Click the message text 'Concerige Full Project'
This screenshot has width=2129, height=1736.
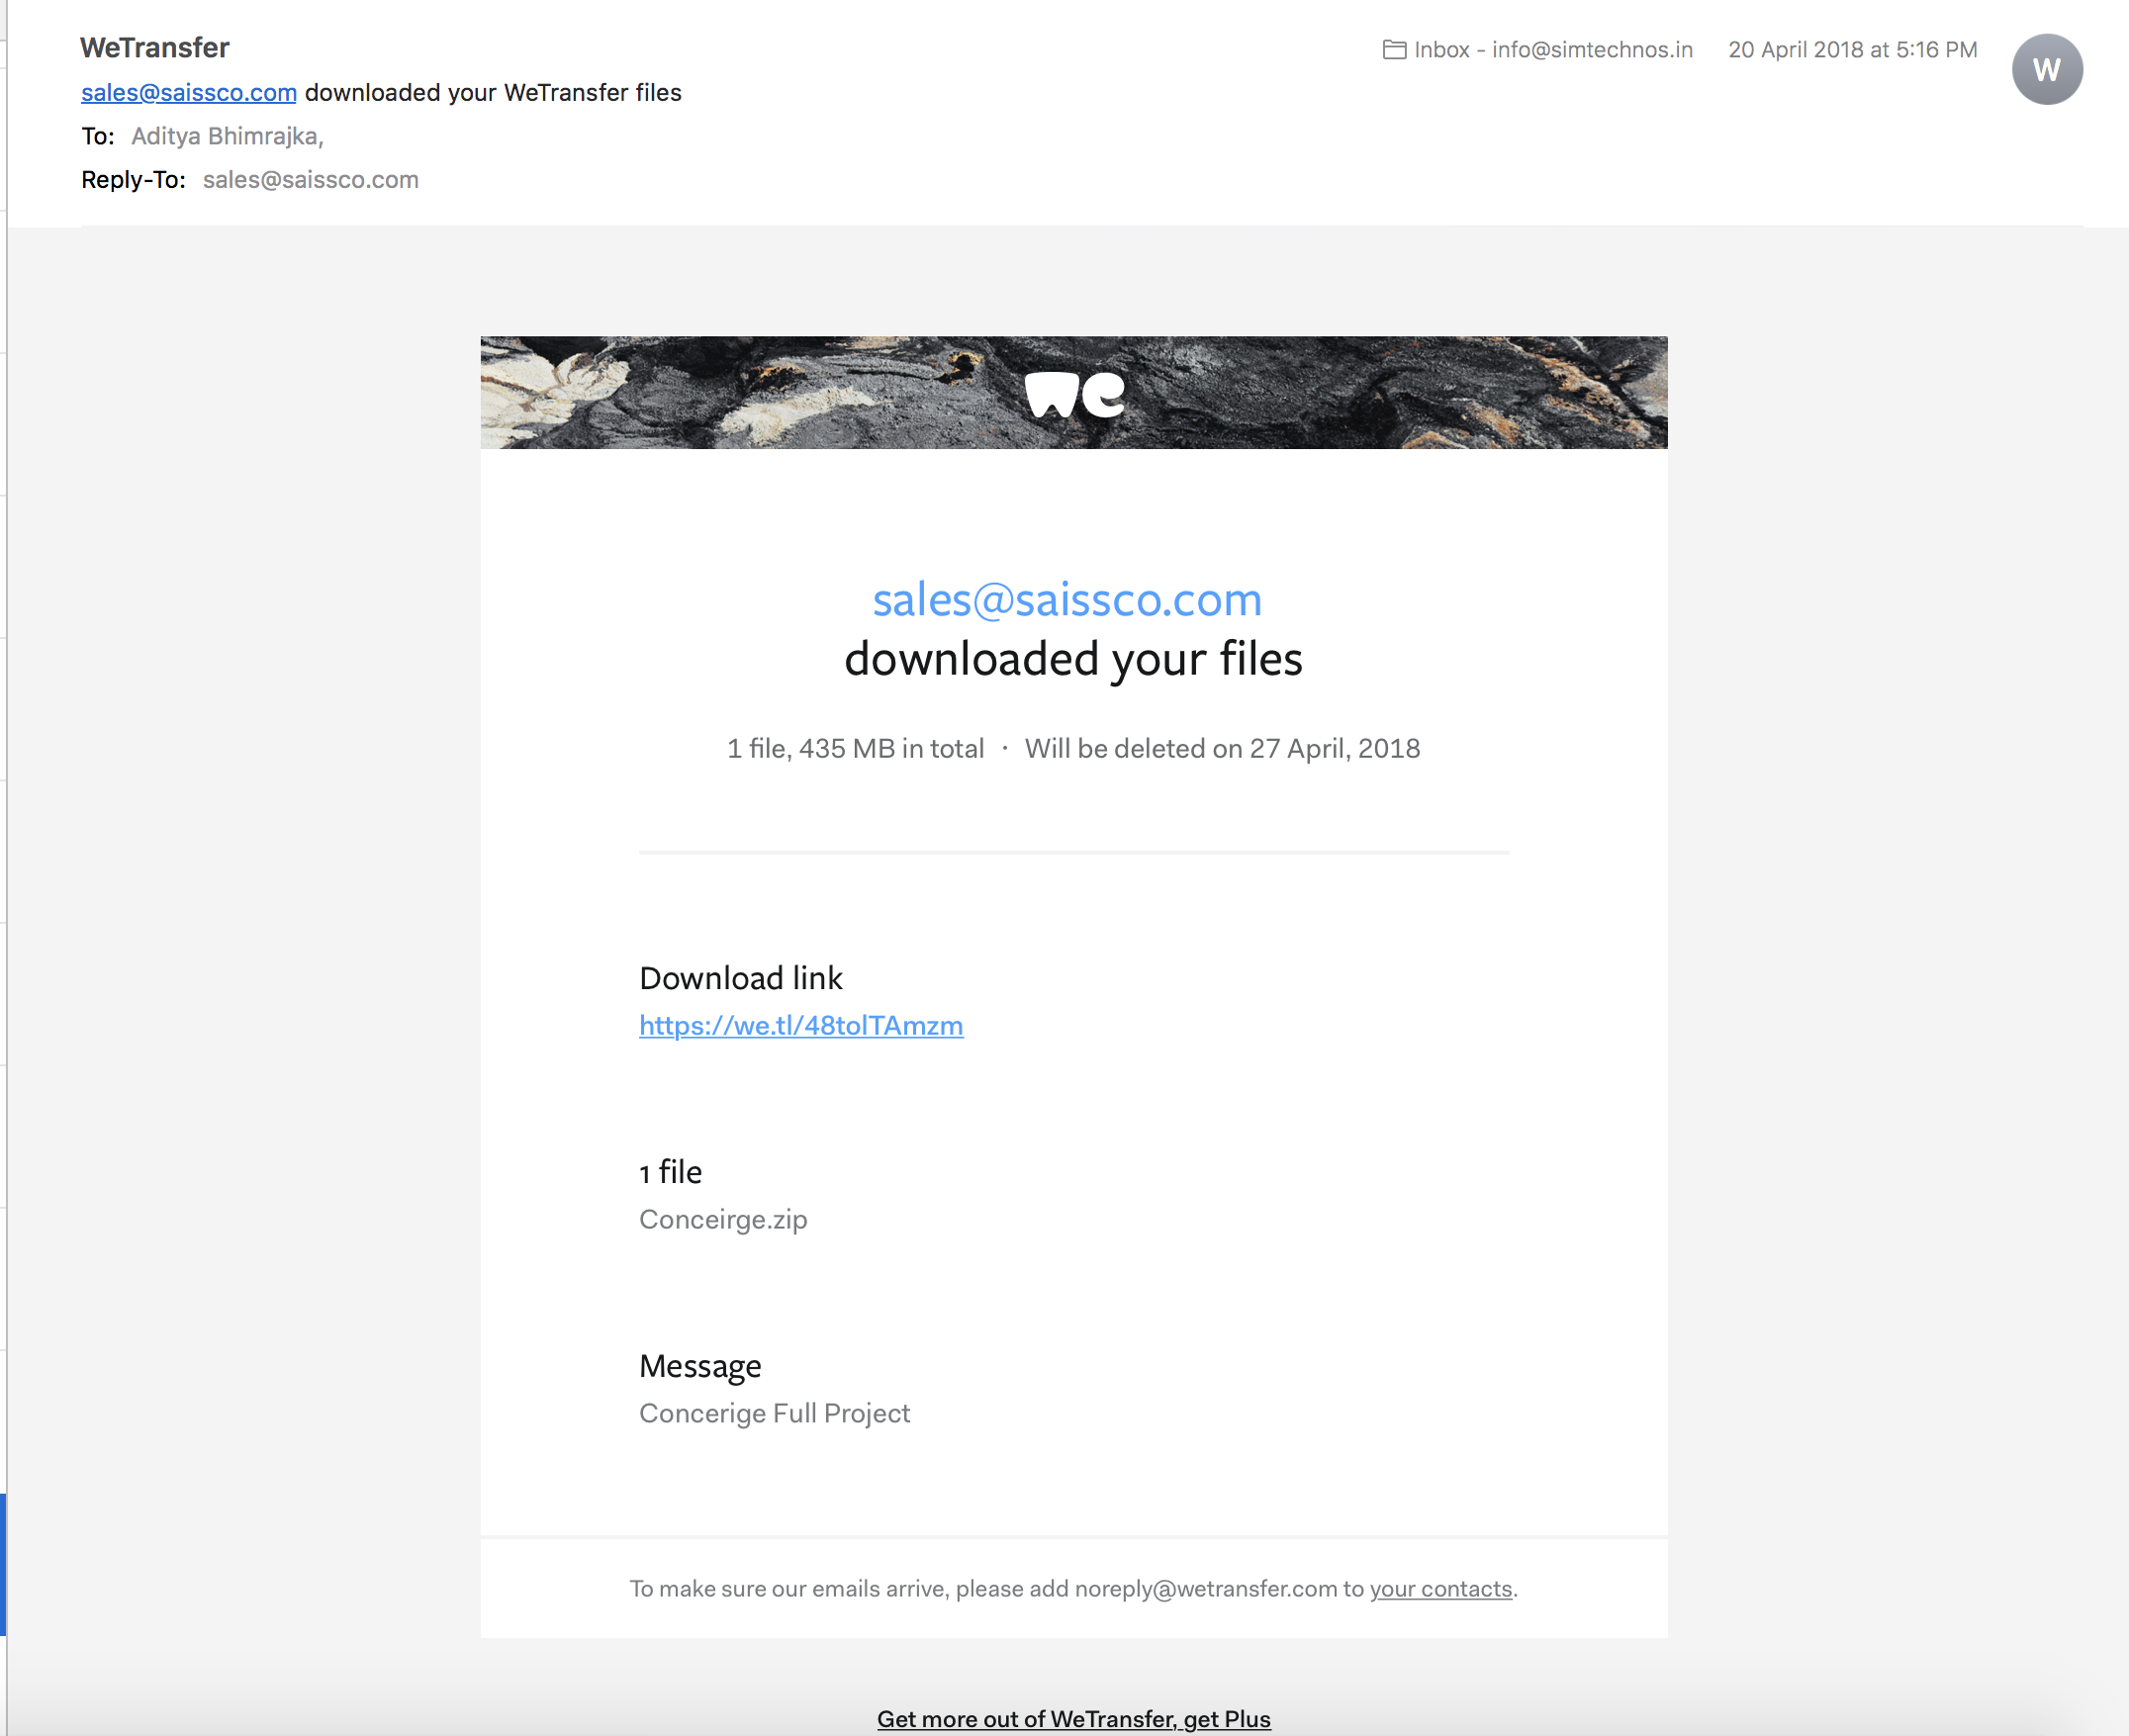pyautogui.click(x=774, y=1413)
